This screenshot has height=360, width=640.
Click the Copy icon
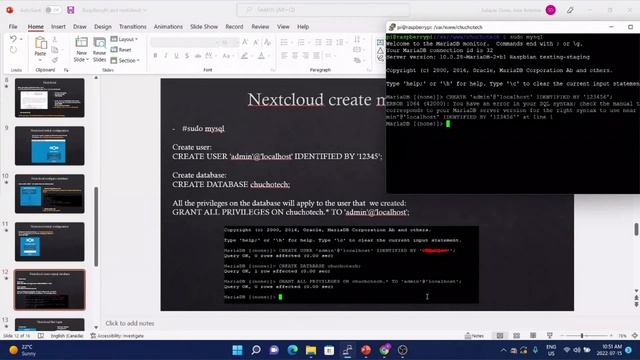[55, 50]
